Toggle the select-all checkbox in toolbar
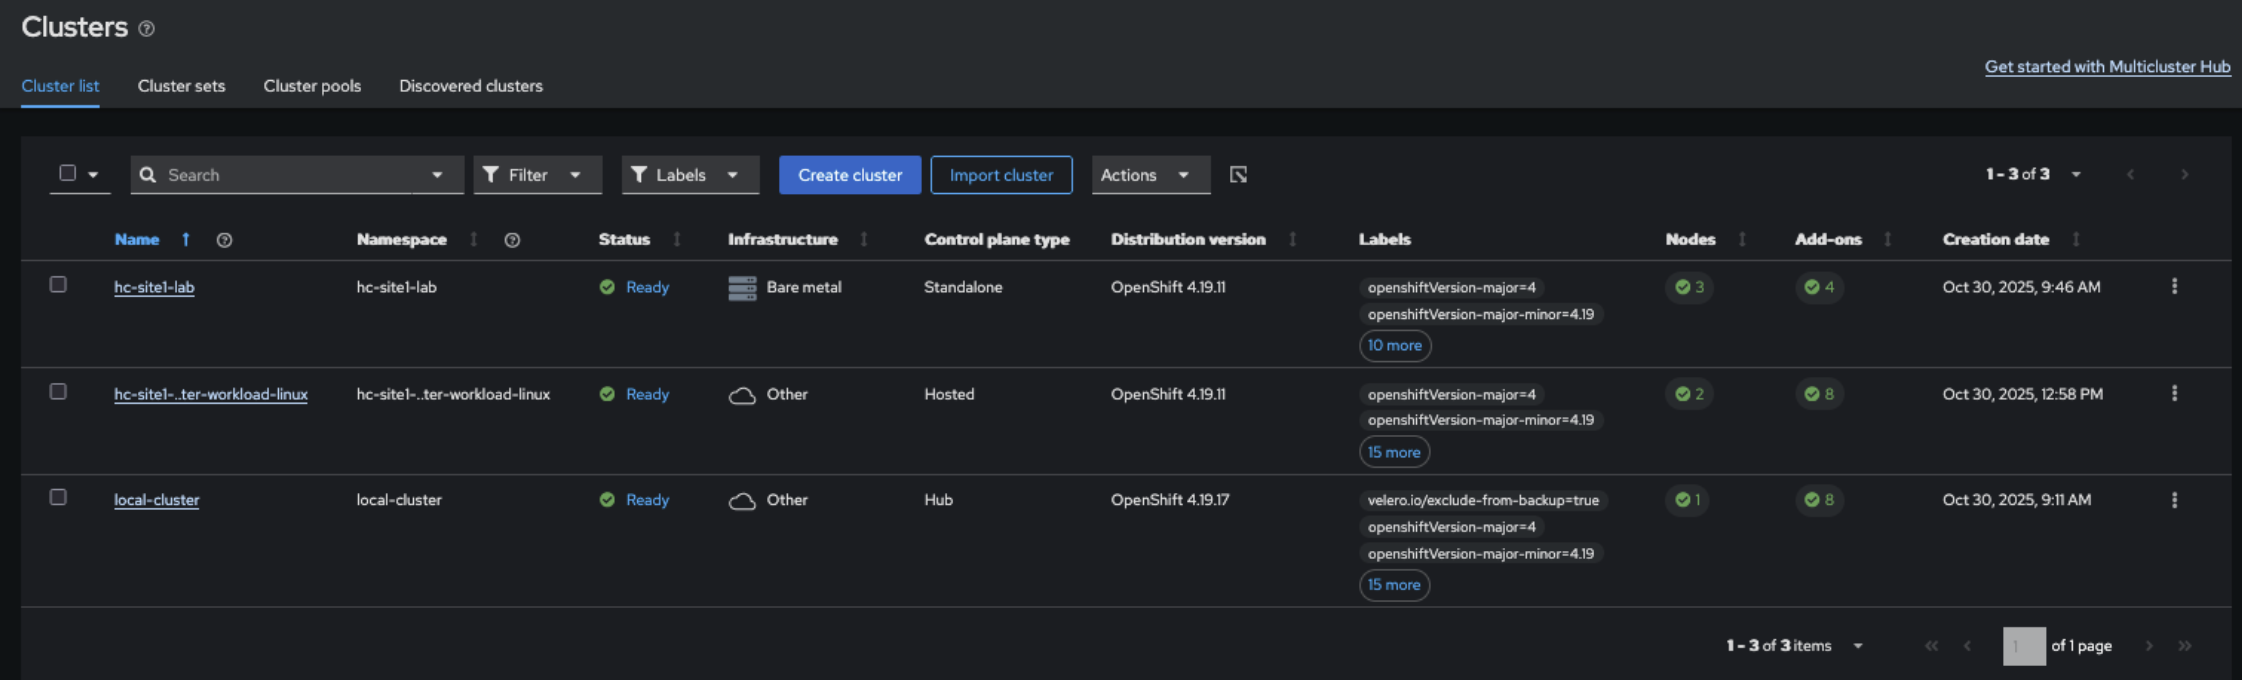2242x680 pixels. point(67,173)
